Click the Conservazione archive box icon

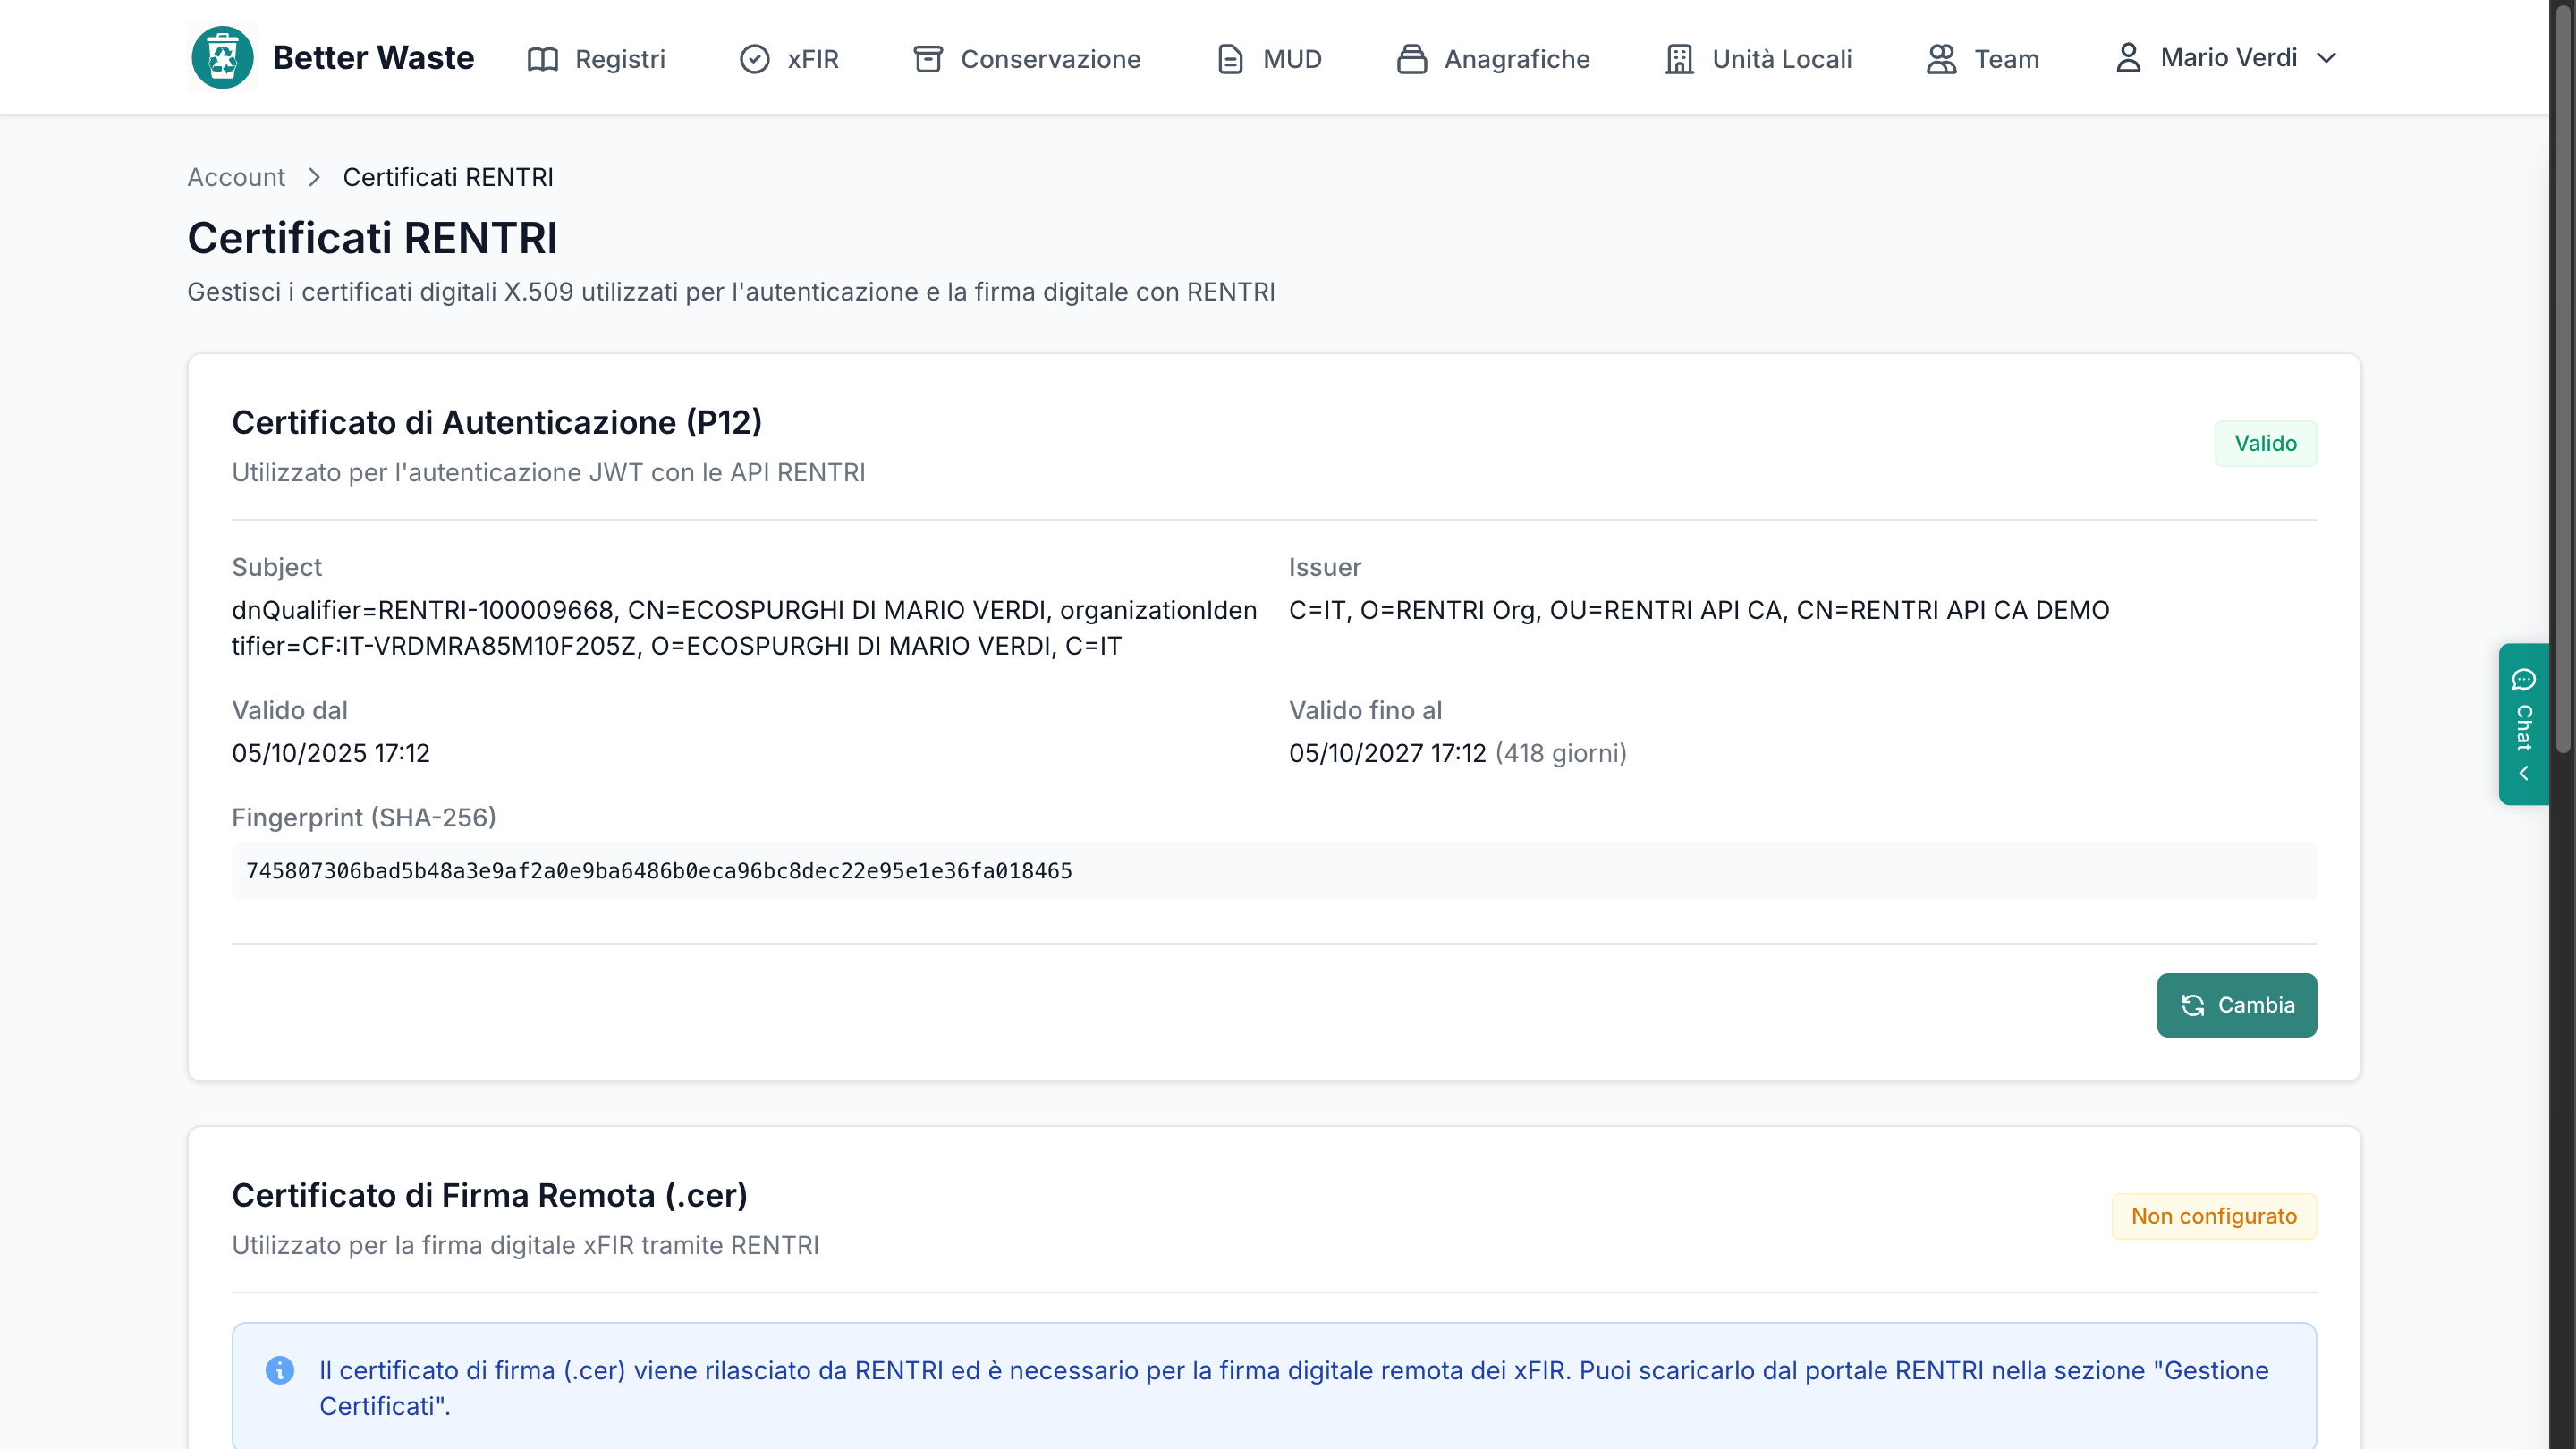928,59
